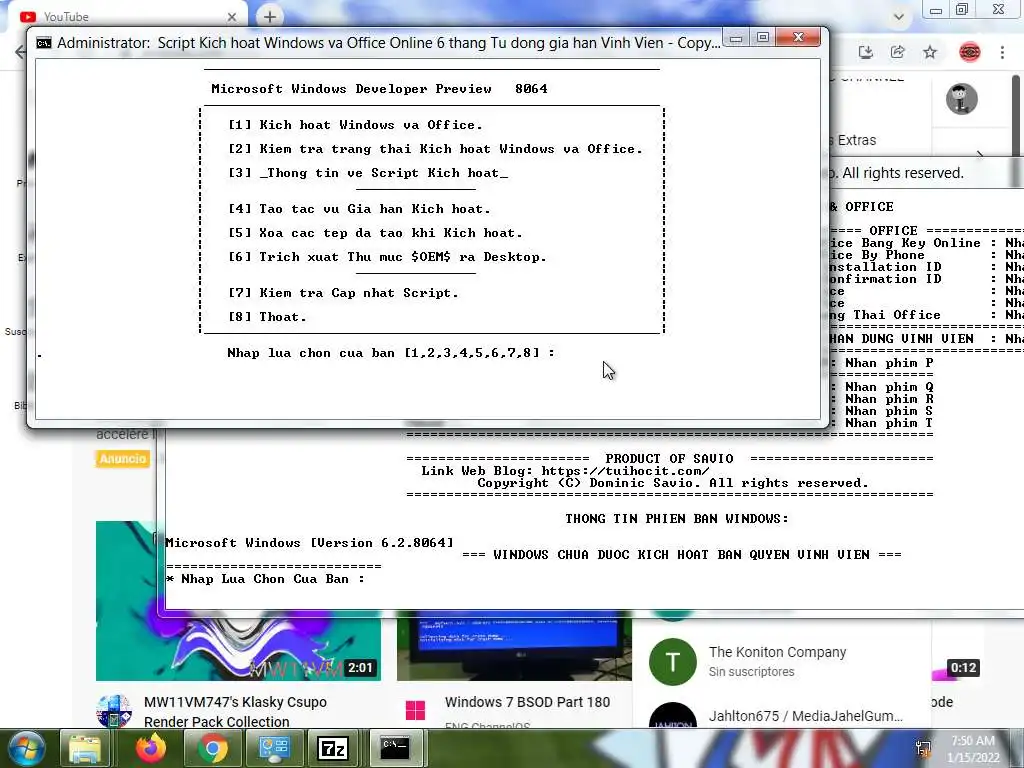Screen dimensions: 1024x768
Task: Open the Chrome three-dot menu
Action: (1002, 52)
